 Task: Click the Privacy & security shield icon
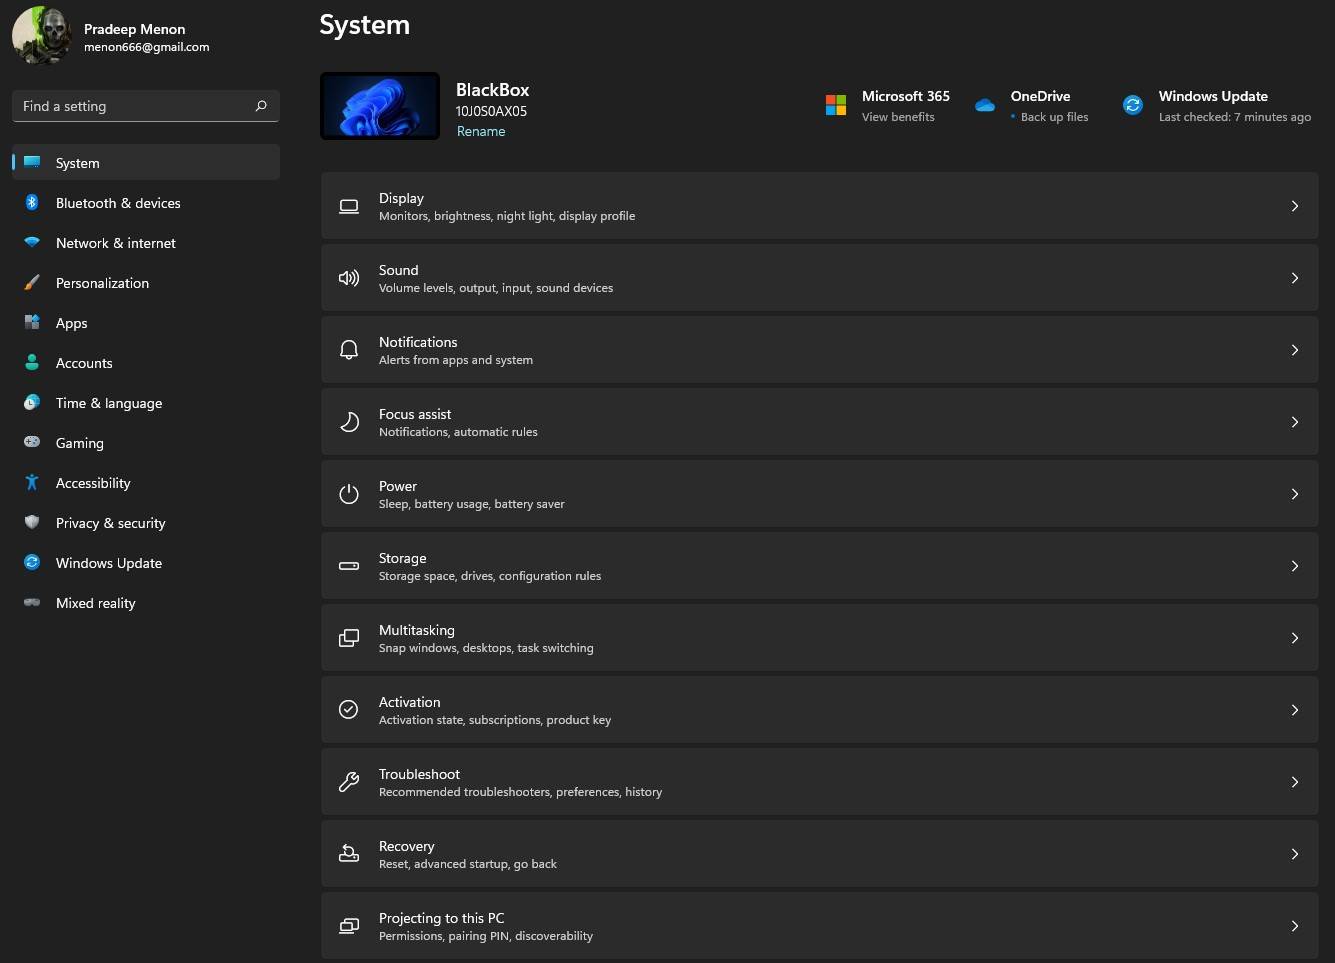point(32,522)
